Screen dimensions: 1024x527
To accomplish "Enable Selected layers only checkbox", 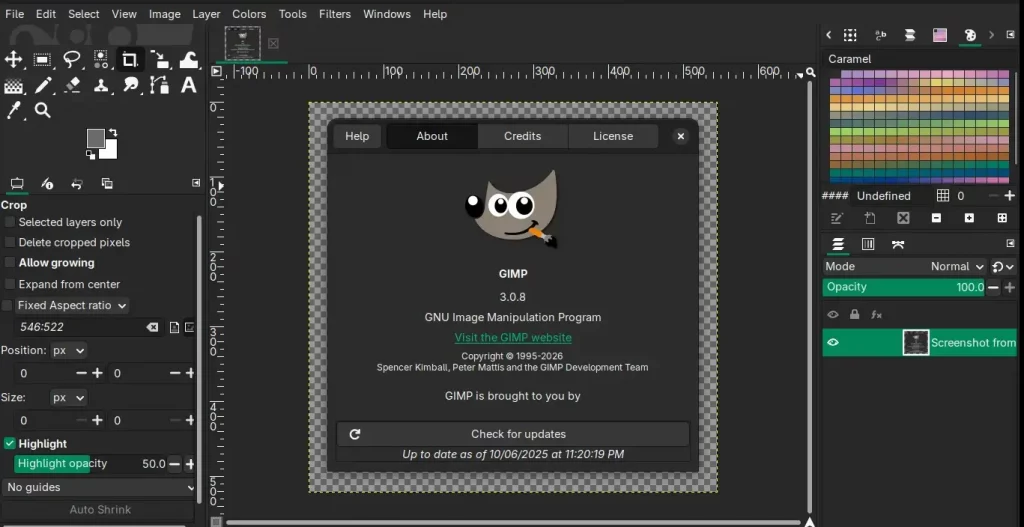I will point(10,222).
